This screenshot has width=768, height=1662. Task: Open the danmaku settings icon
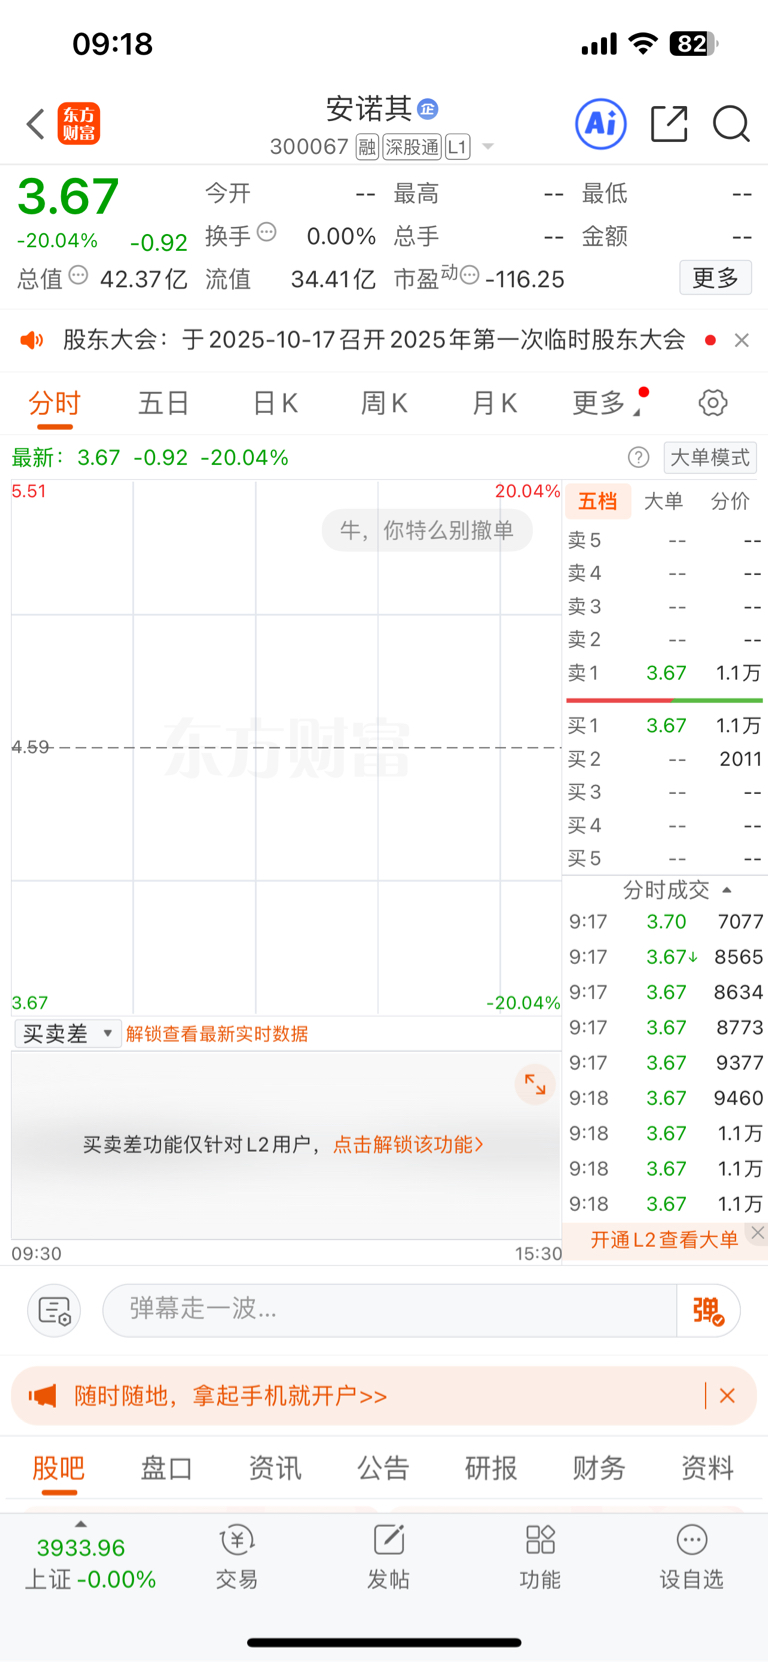(54, 1310)
